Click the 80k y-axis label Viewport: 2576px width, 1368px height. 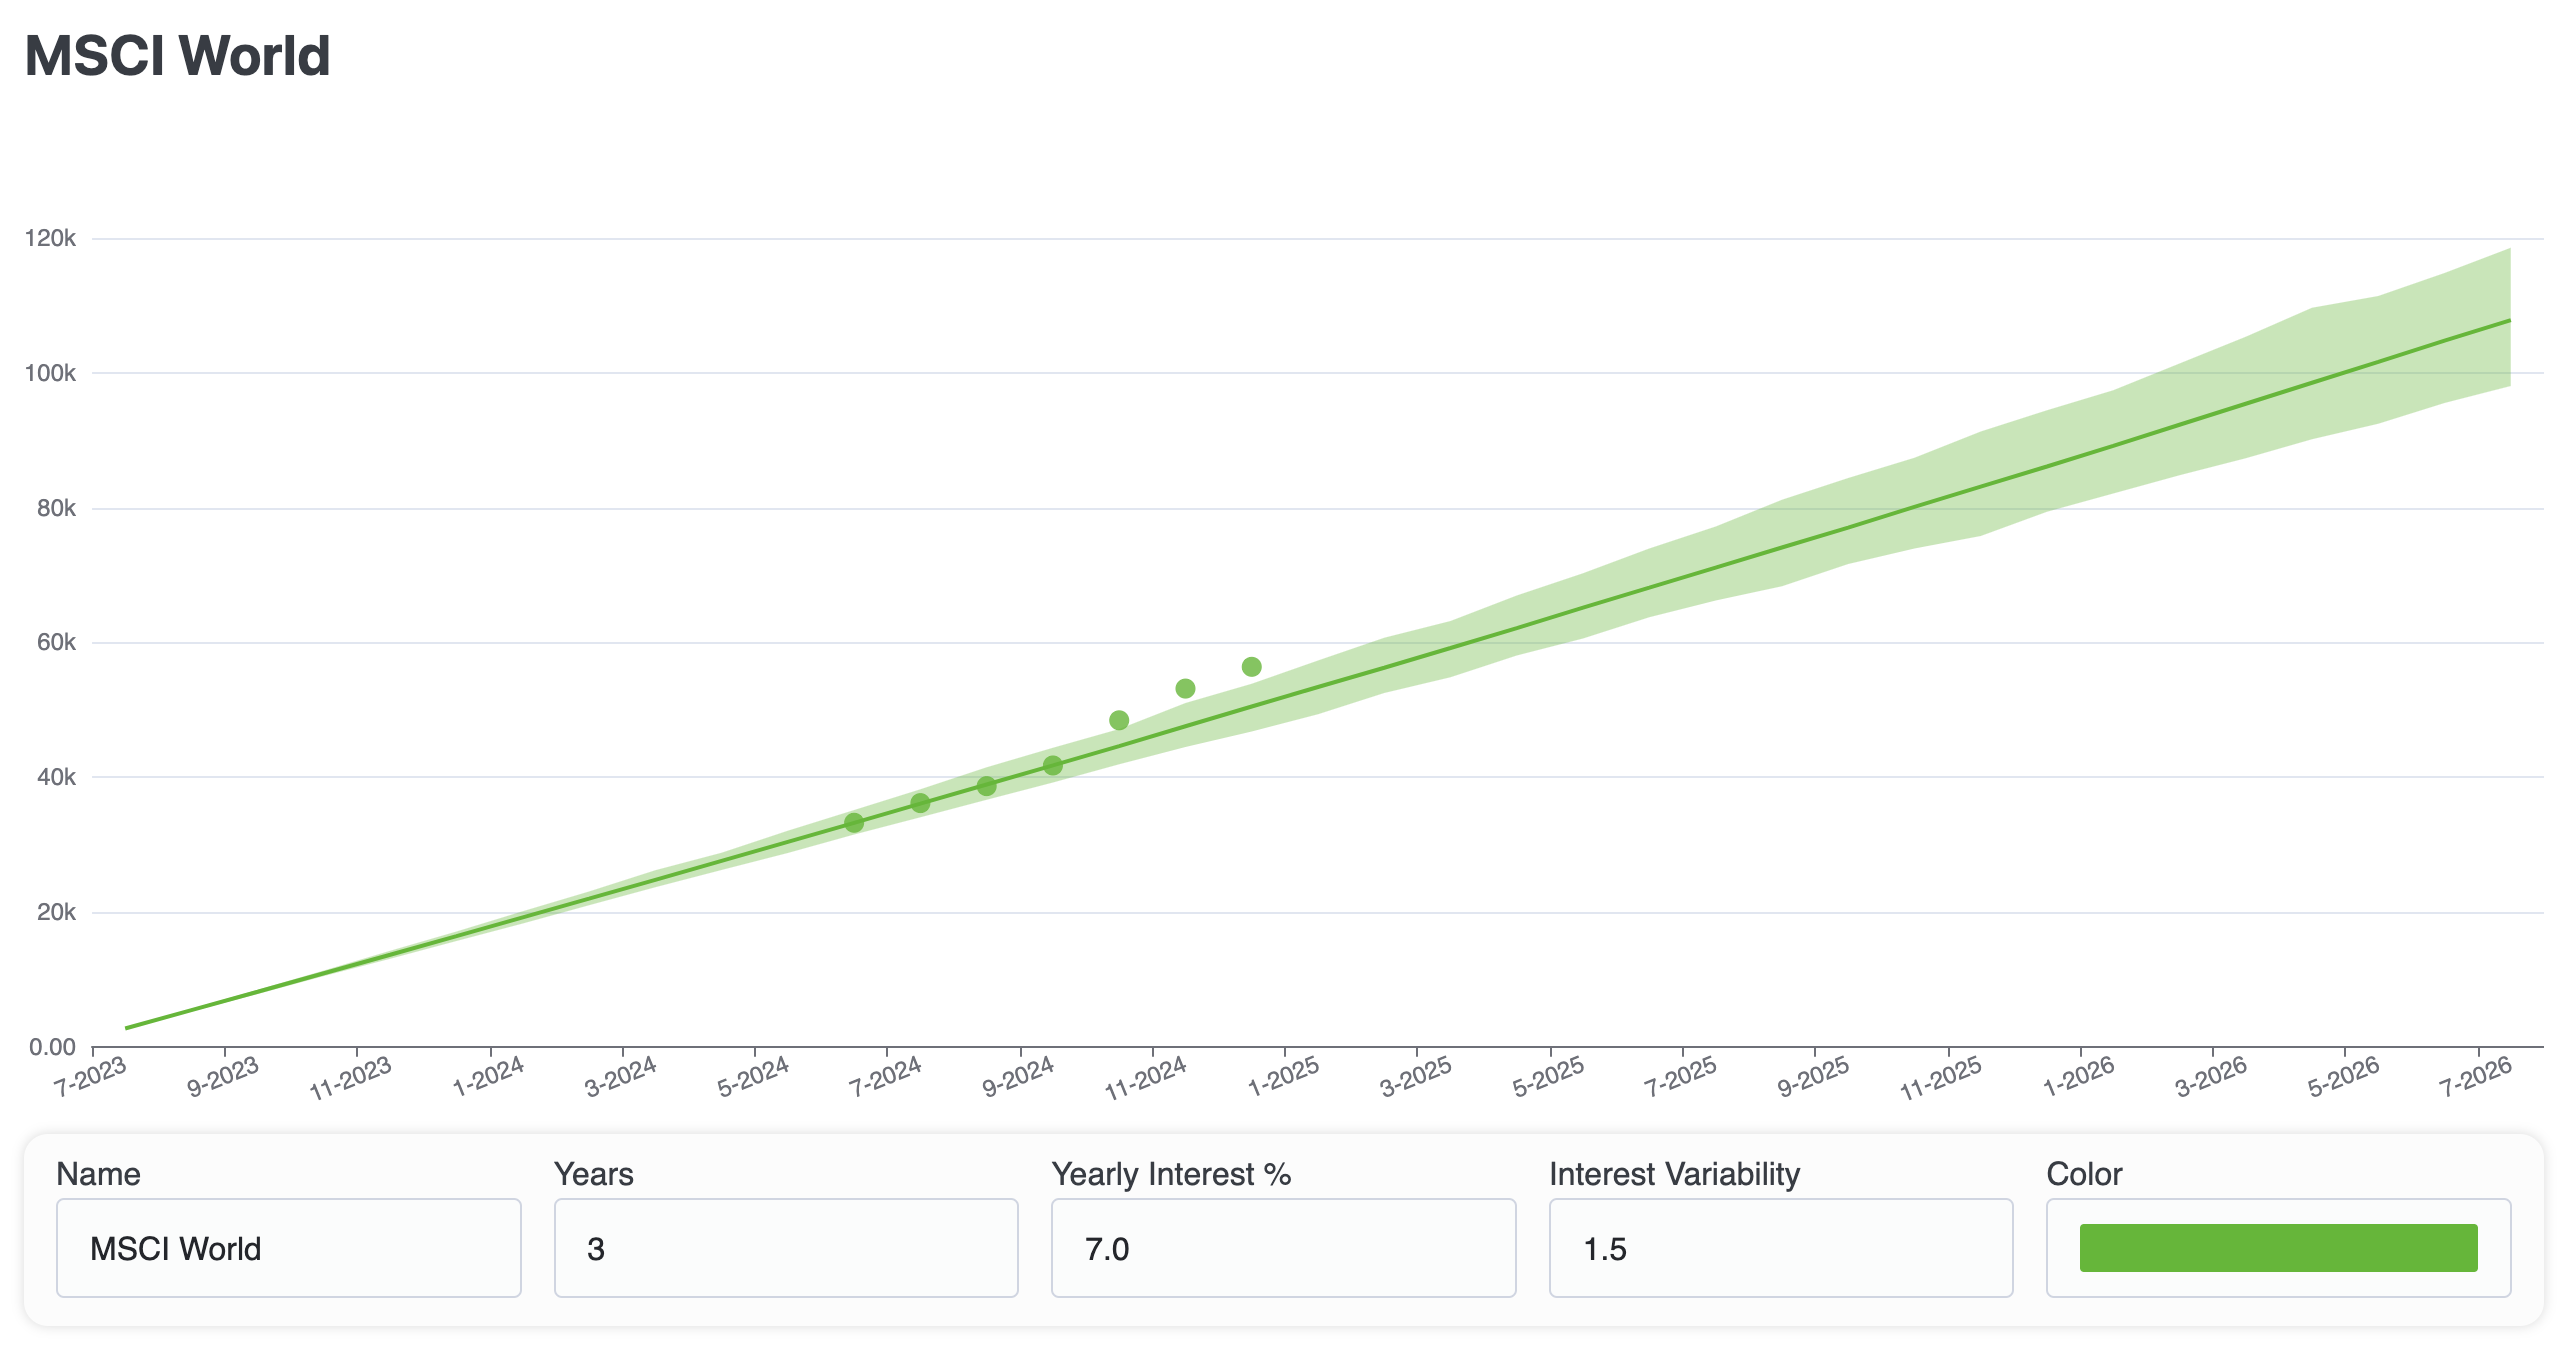coord(56,508)
